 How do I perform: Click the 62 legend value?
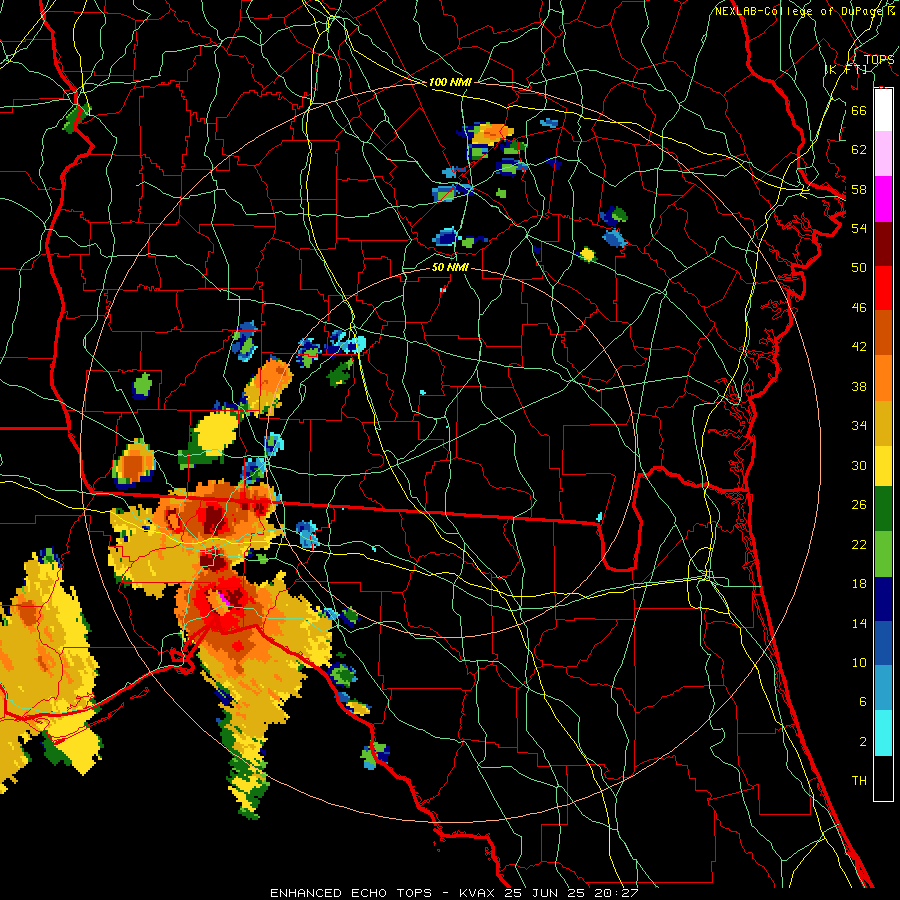(859, 150)
